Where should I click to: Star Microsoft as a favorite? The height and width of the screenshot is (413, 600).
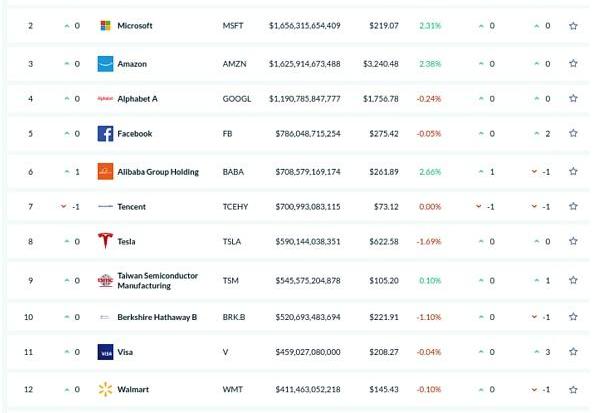pyautogui.click(x=573, y=25)
